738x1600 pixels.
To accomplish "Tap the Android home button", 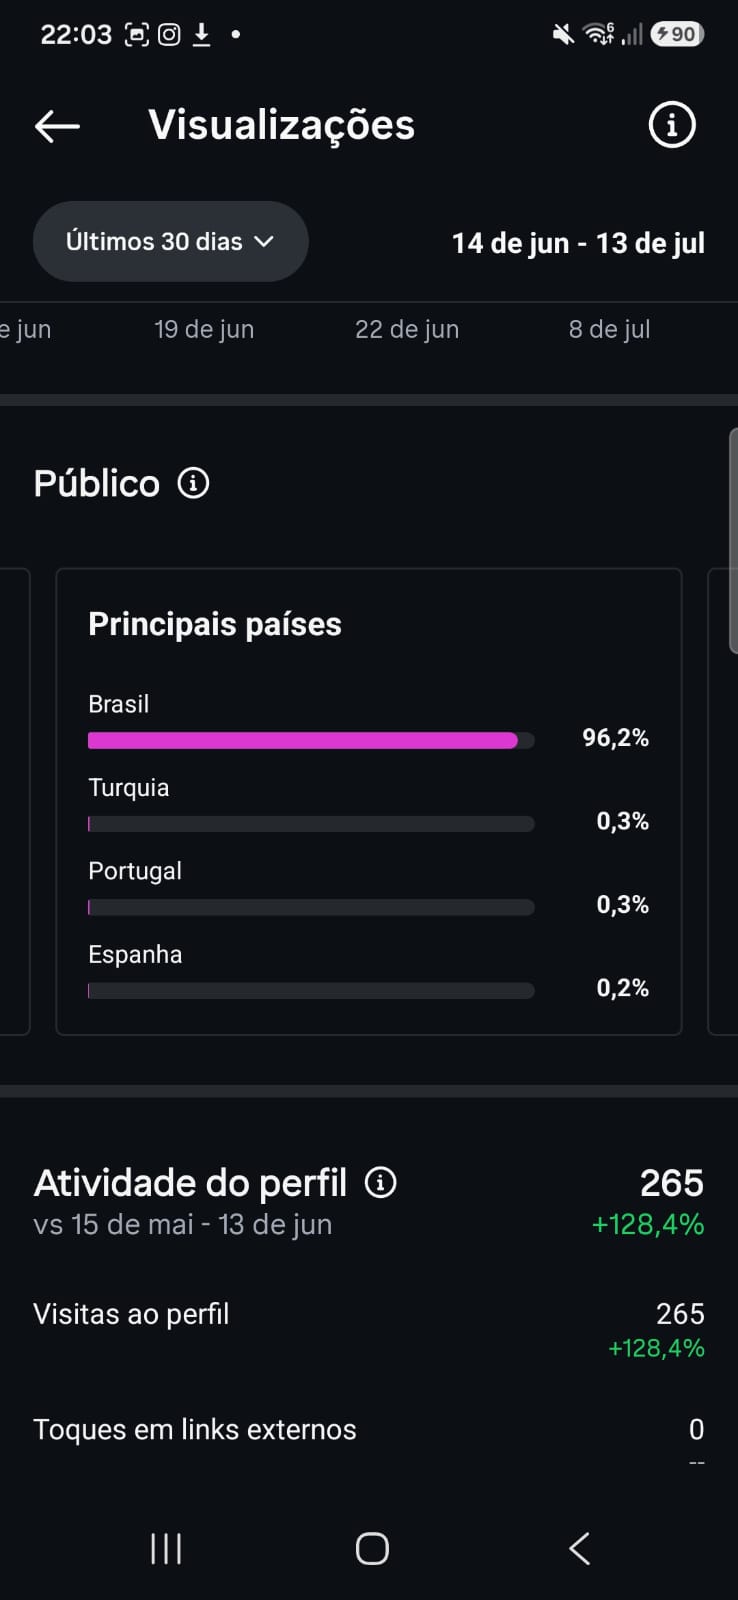I will pyautogui.click(x=372, y=1548).
